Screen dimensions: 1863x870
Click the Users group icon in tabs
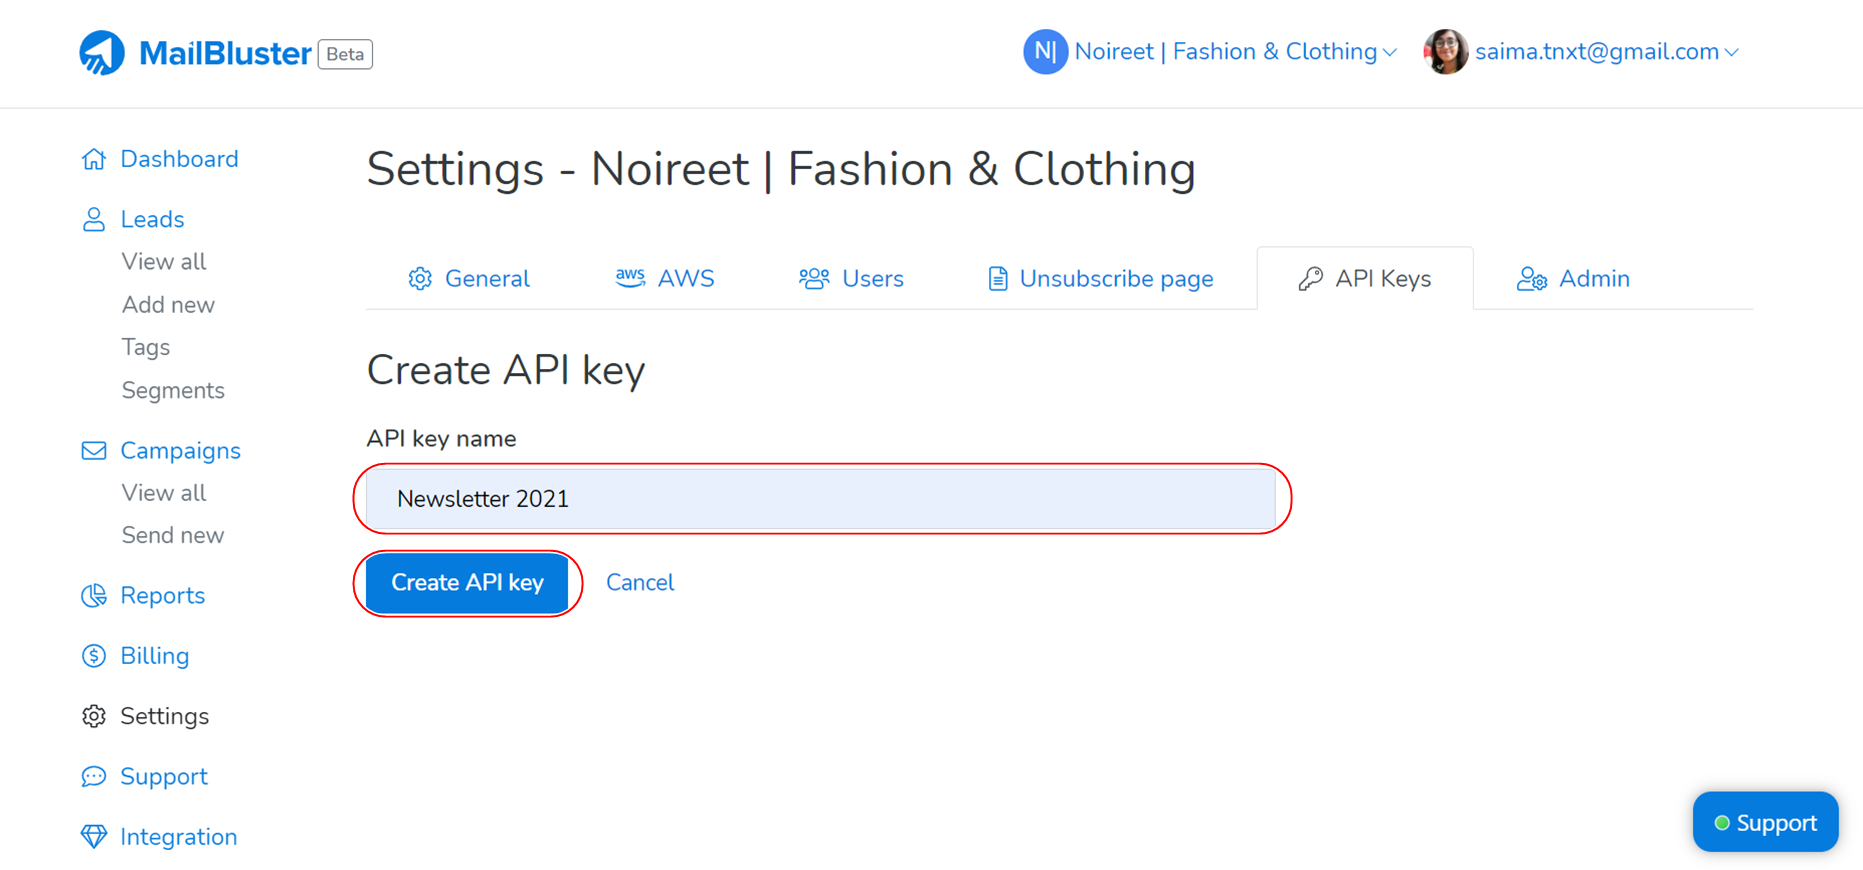814,279
